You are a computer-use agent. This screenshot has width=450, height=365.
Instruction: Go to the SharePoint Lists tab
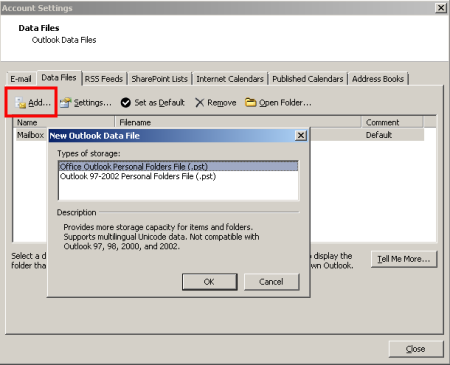[159, 79]
